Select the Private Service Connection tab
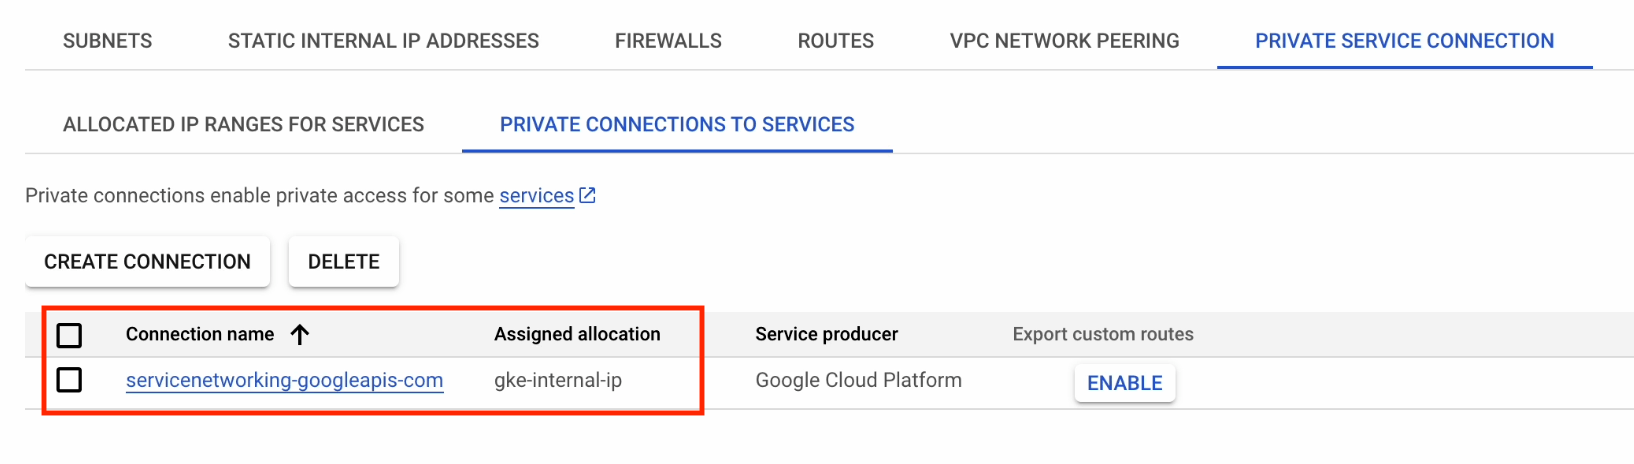The image size is (1634, 464). [1404, 41]
